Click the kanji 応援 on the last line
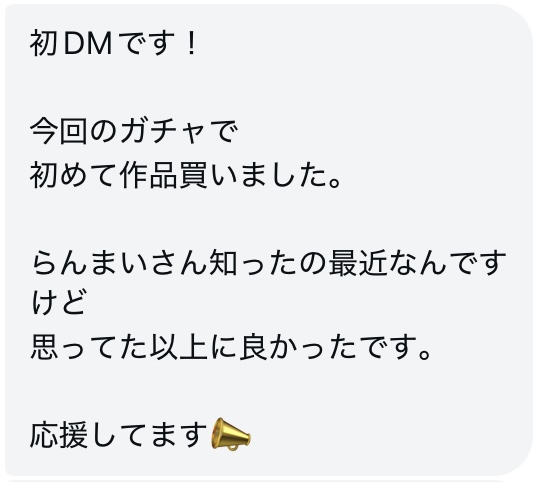The image size is (541, 482). (x=59, y=435)
